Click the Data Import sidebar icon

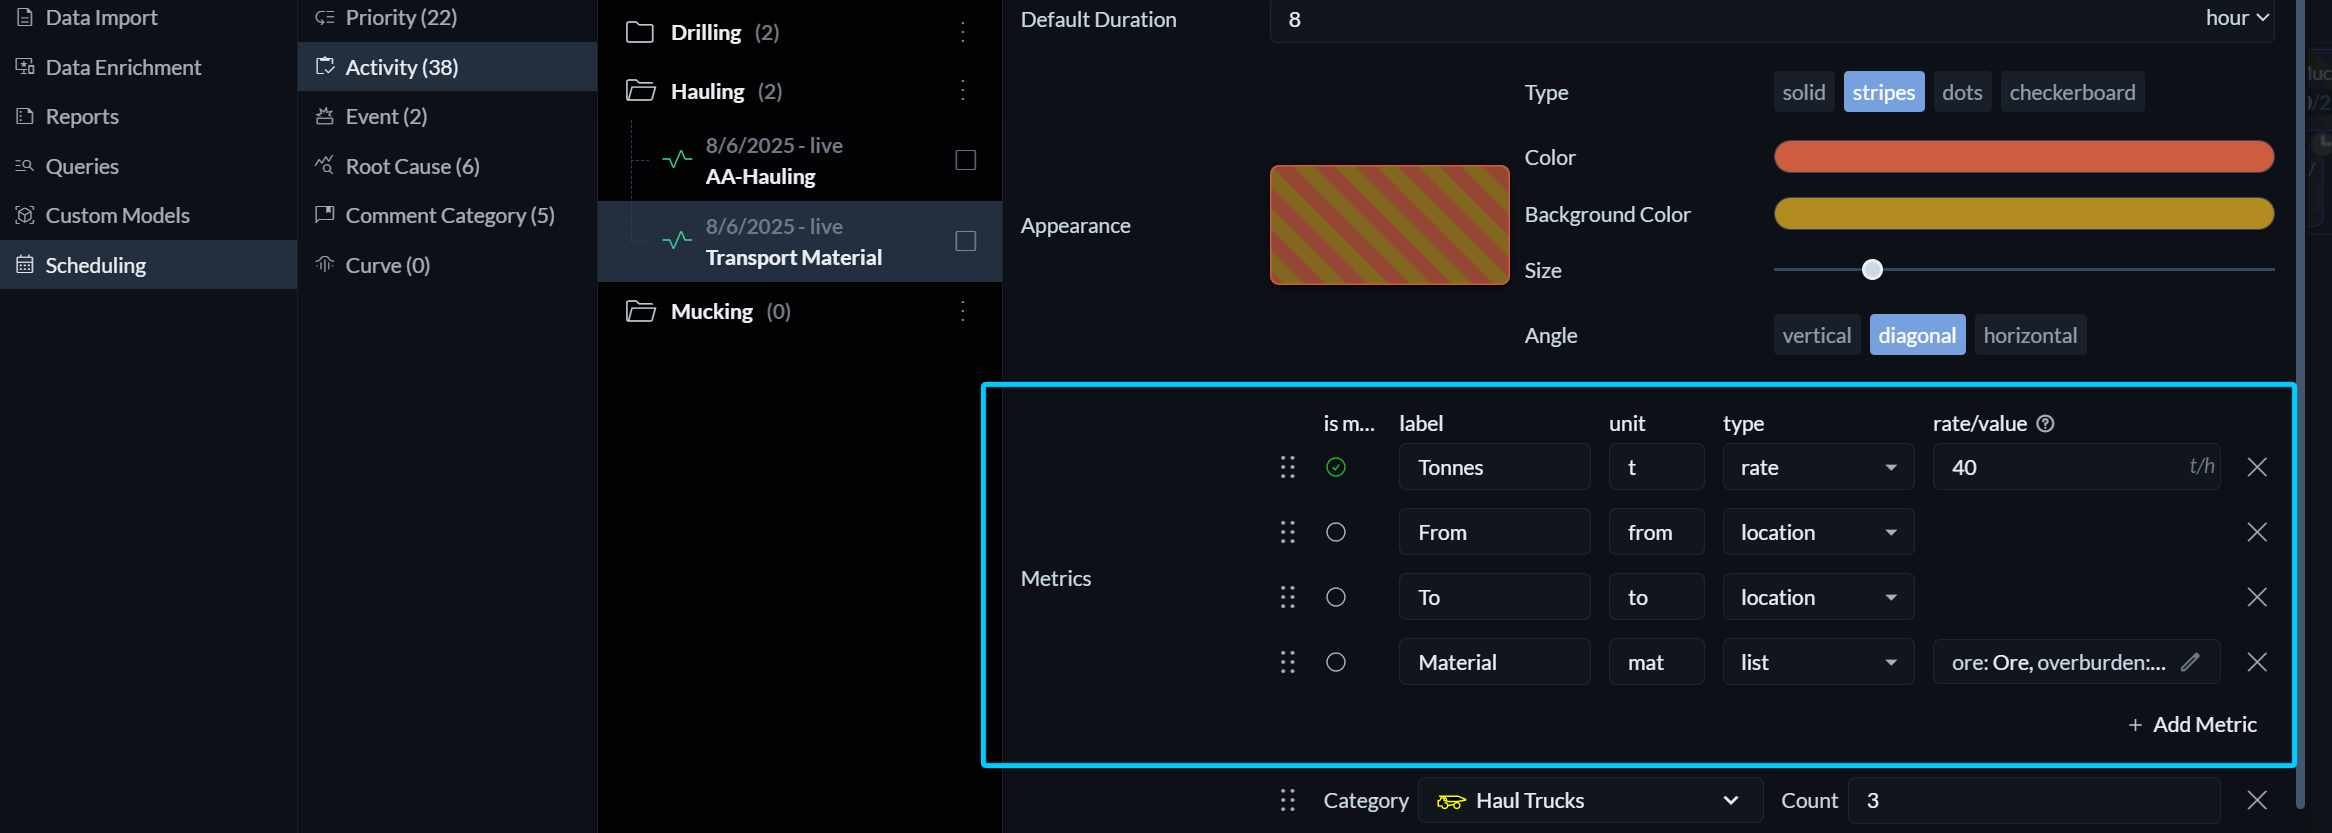point(25,17)
